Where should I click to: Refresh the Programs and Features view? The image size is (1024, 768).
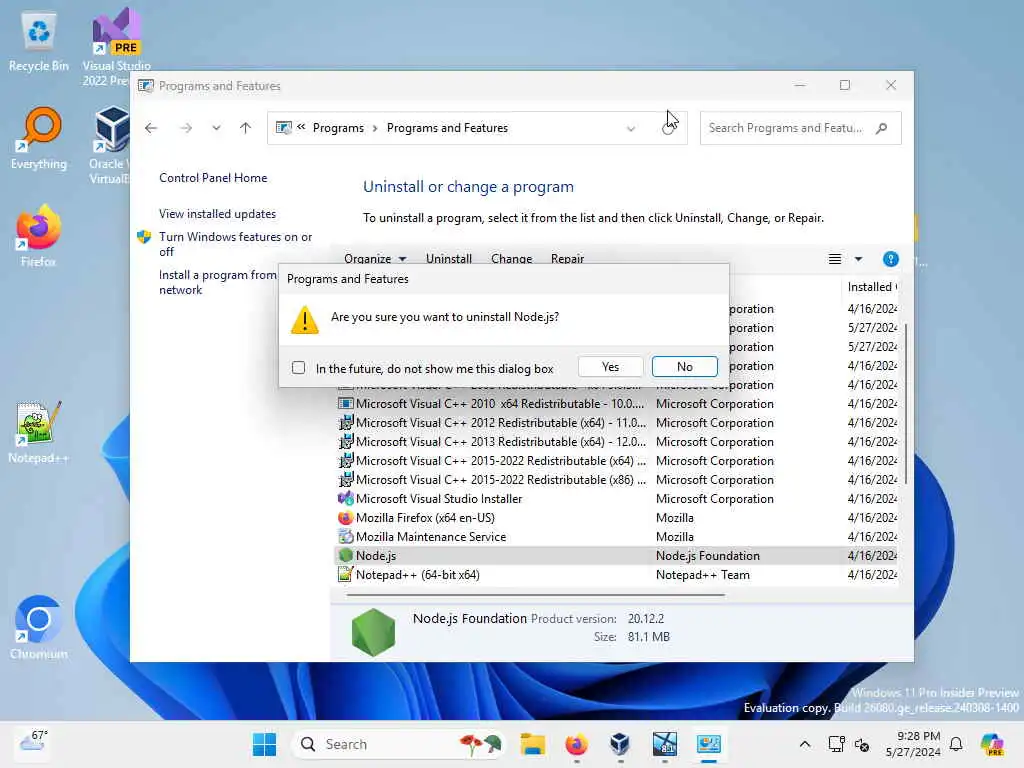point(668,128)
